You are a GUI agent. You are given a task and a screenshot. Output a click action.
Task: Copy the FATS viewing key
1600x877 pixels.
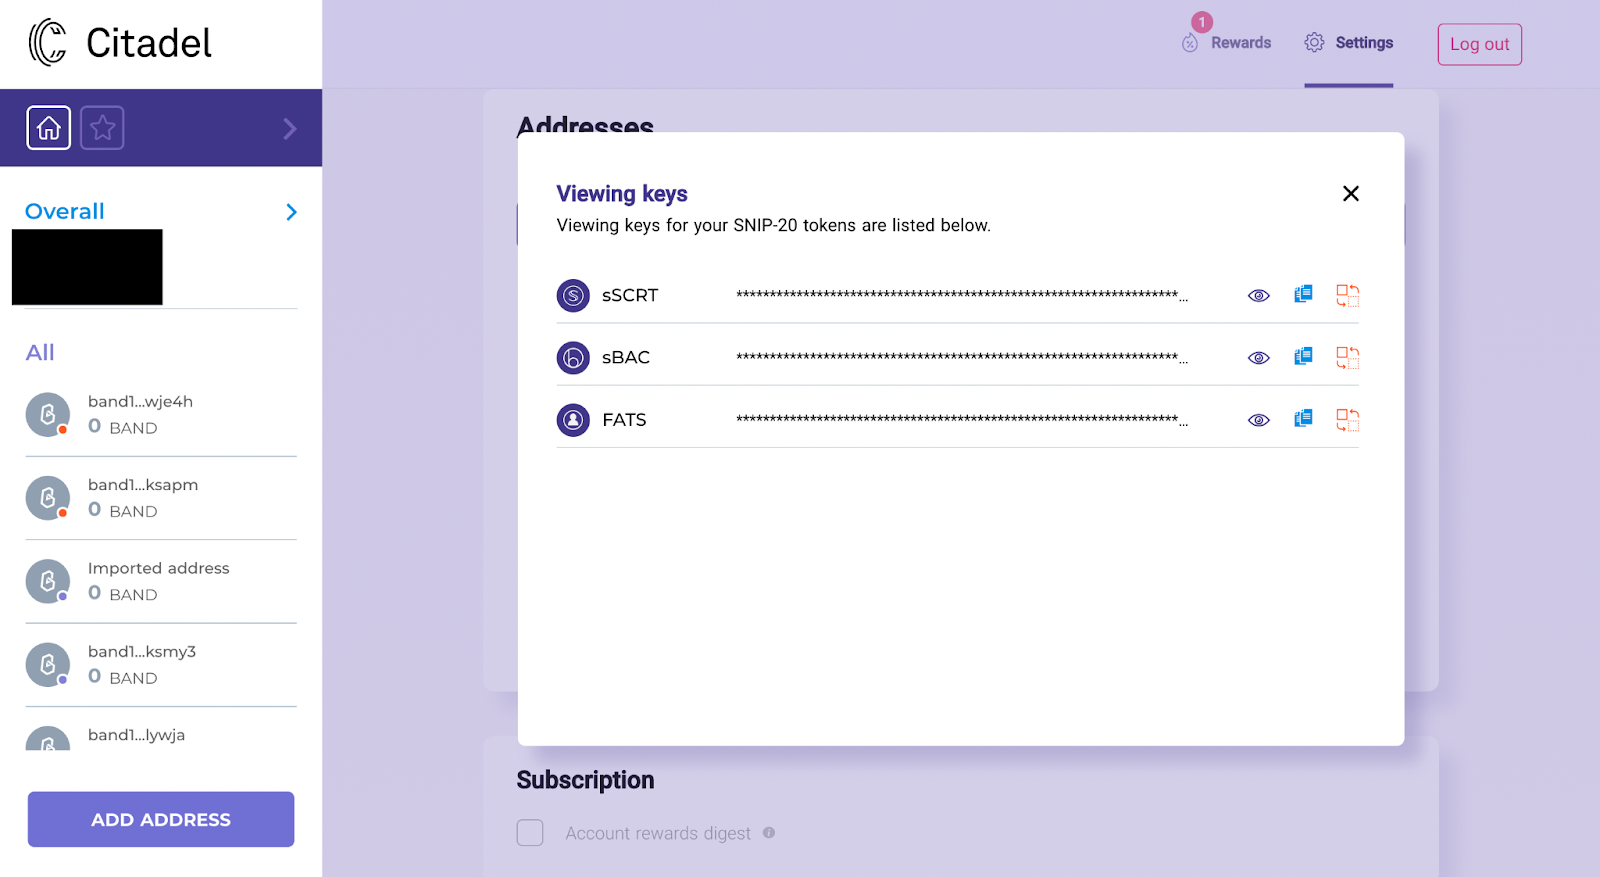(1303, 418)
